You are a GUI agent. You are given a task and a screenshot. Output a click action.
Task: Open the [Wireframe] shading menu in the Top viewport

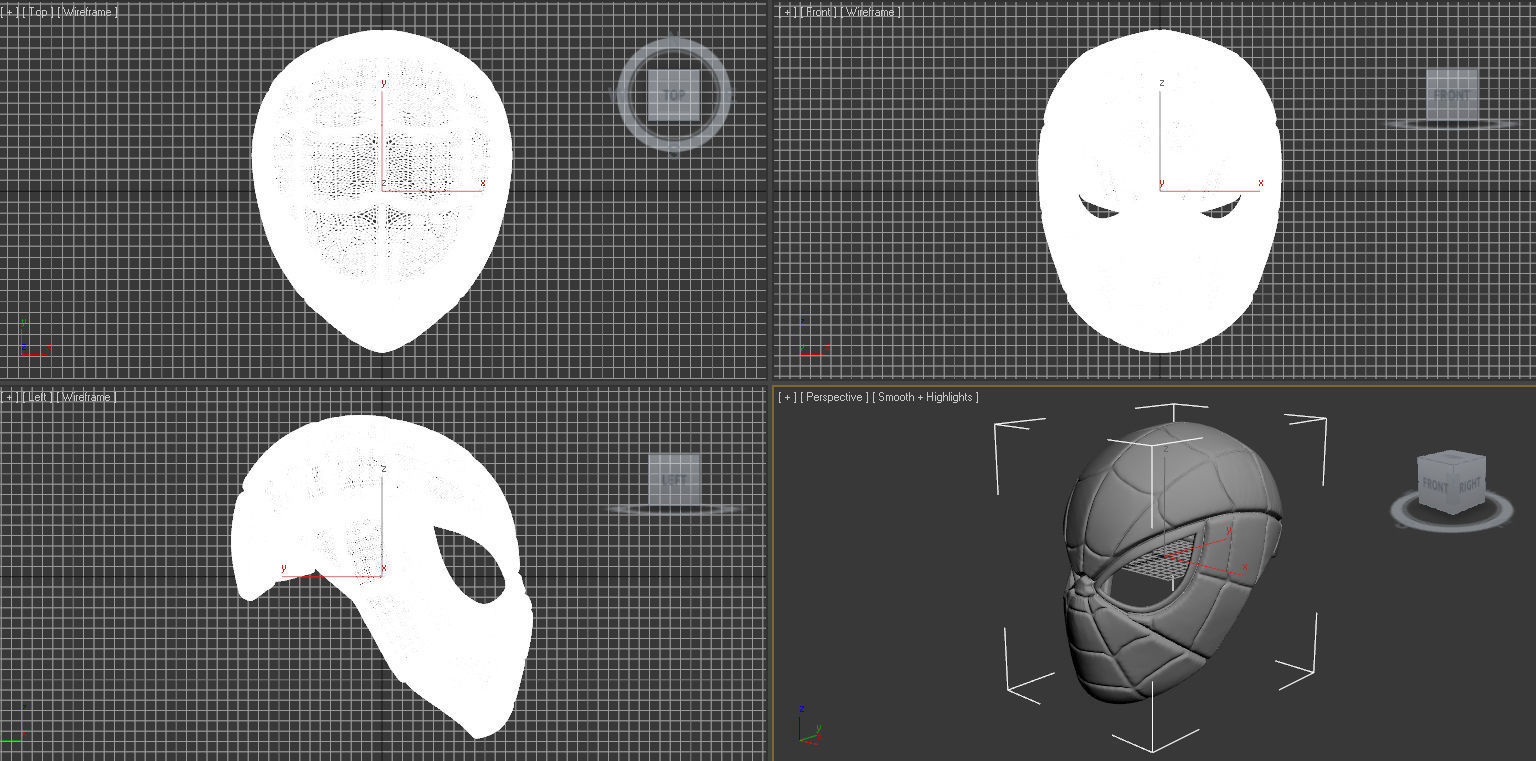88,12
